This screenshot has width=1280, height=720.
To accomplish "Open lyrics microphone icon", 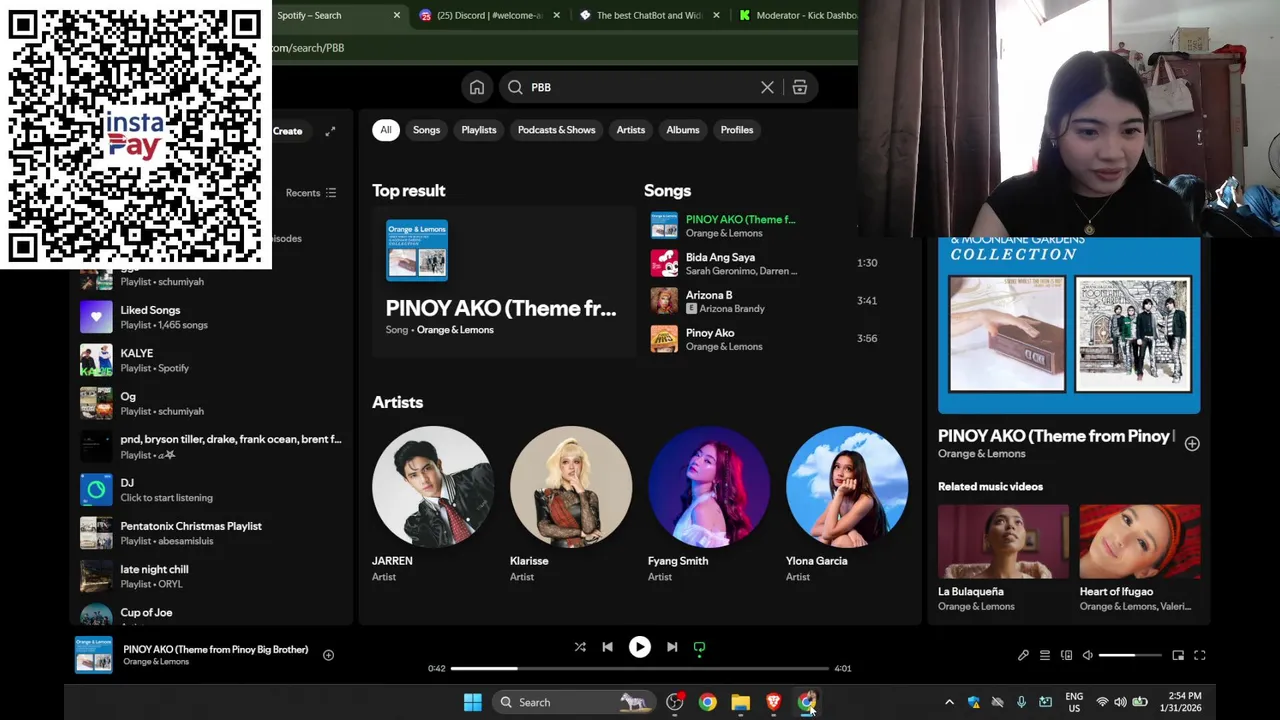I will tap(1023, 655).
